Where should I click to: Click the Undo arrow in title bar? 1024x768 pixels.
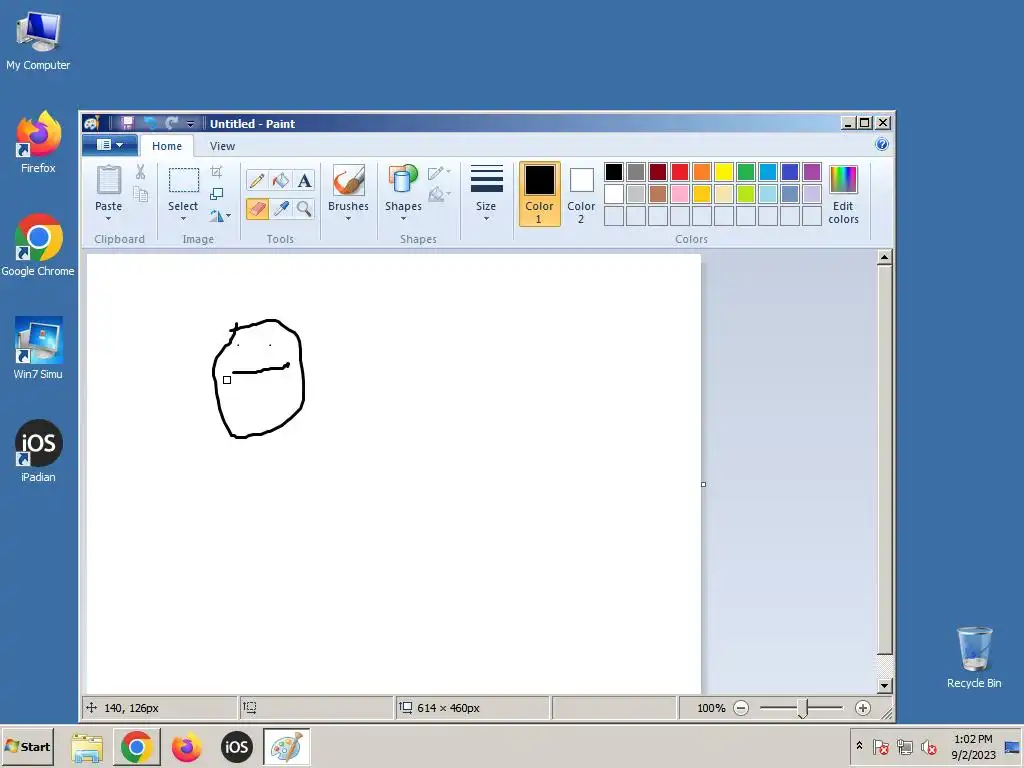click(x=150, y=123)
